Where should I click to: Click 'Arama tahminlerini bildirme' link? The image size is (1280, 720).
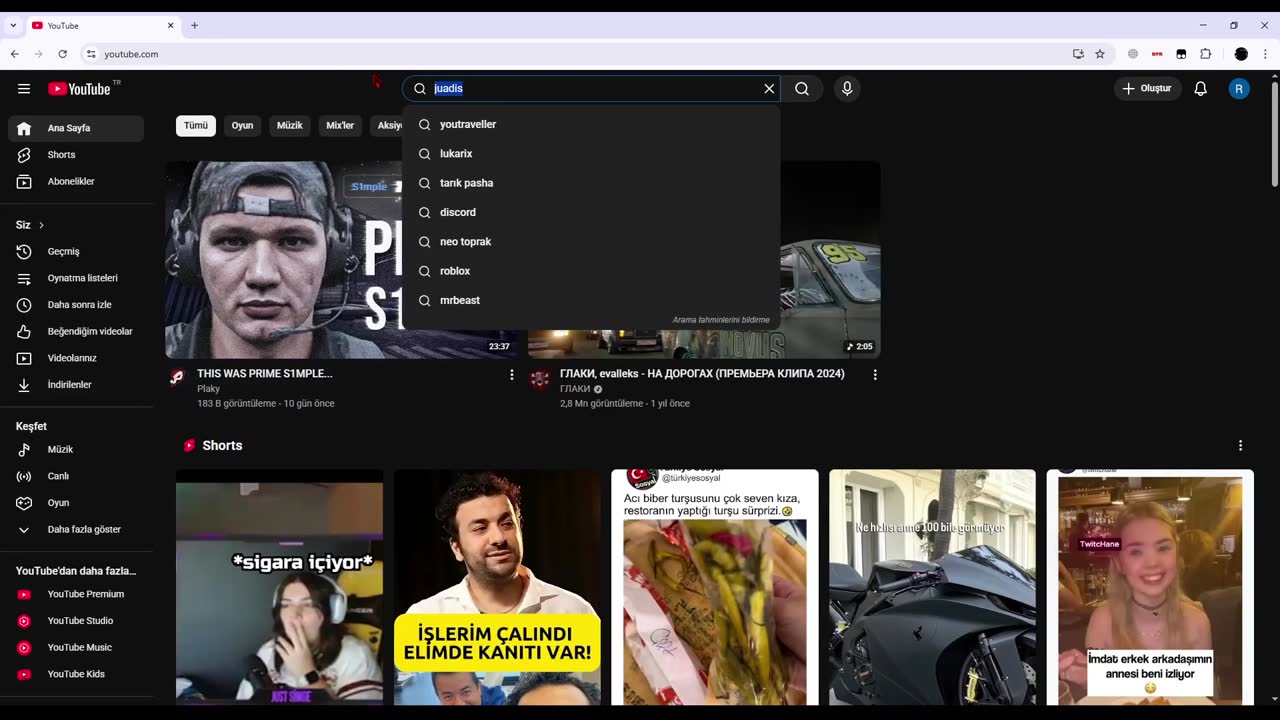(720, 320)
